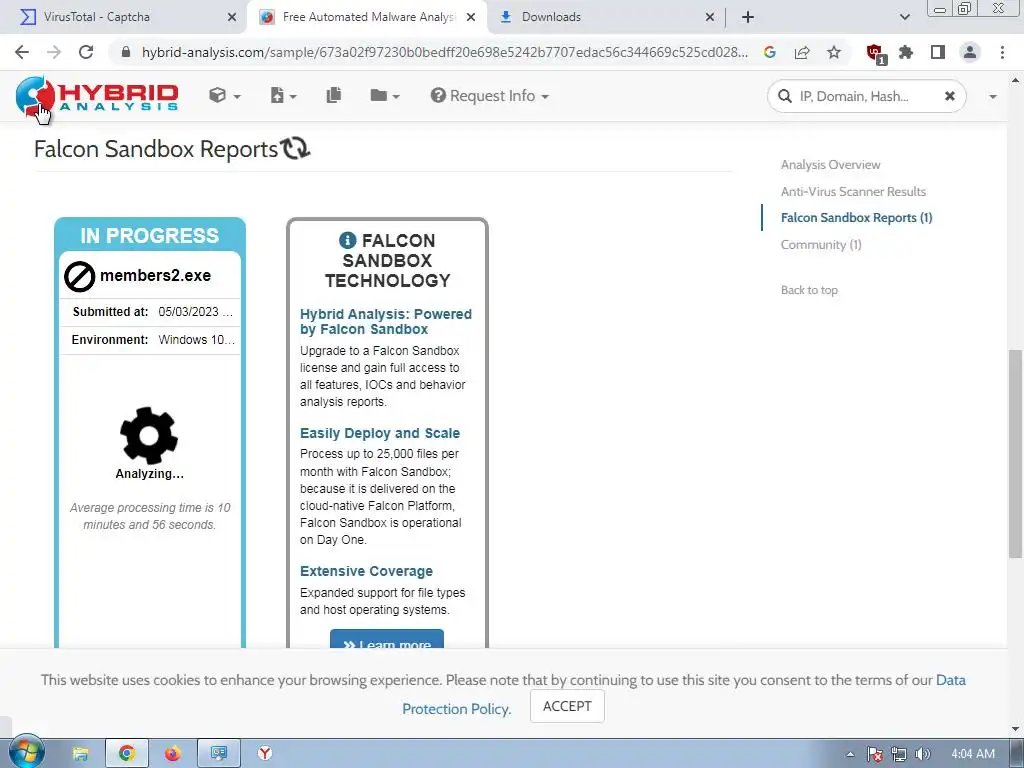Open the file submission dropdown icon
Screen dimensions: 1024x768
(283, 96)
